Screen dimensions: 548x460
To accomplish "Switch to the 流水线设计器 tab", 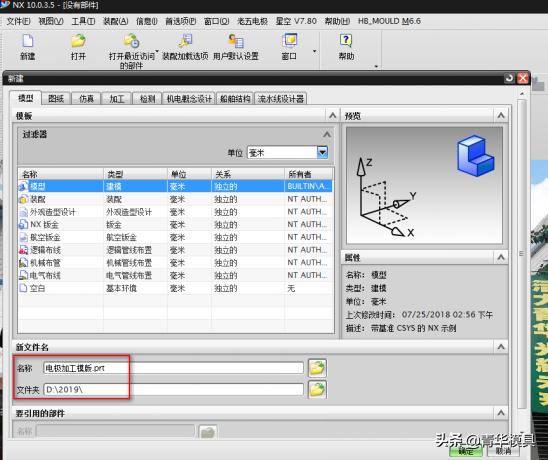I will point(281,99).
